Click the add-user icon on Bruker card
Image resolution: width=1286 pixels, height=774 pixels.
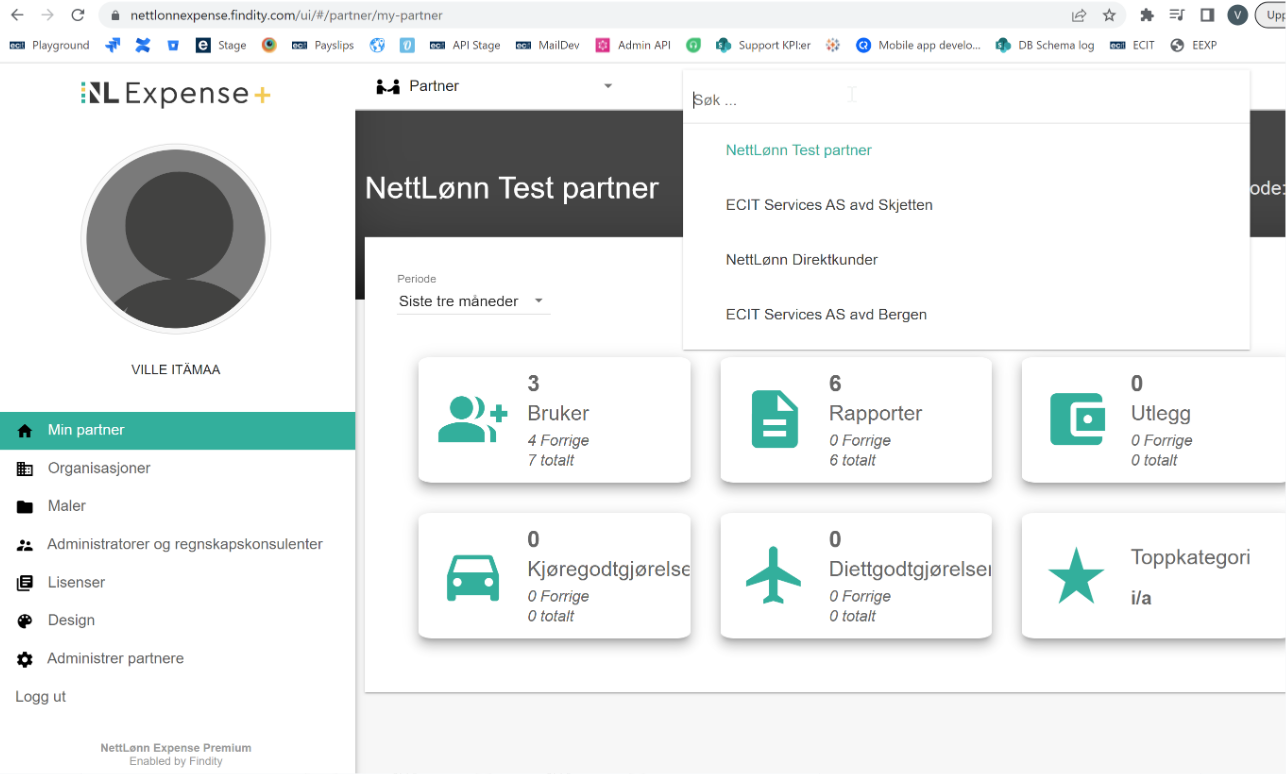pyautogui.click(x=473, y=420)
